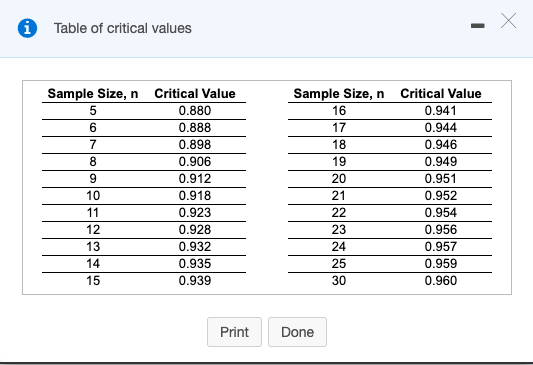Select critical value 0.960 for n=30
This screenshot has width=533, height=365.
coord(441,281)
